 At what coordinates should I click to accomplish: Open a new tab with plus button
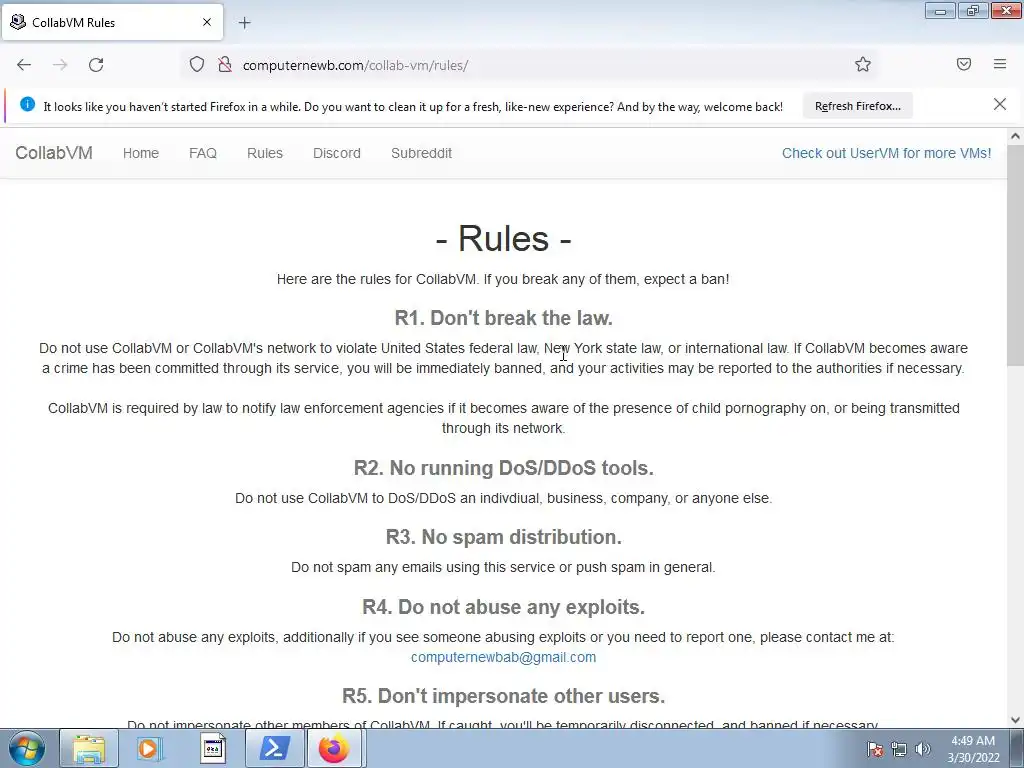point(244,23)
